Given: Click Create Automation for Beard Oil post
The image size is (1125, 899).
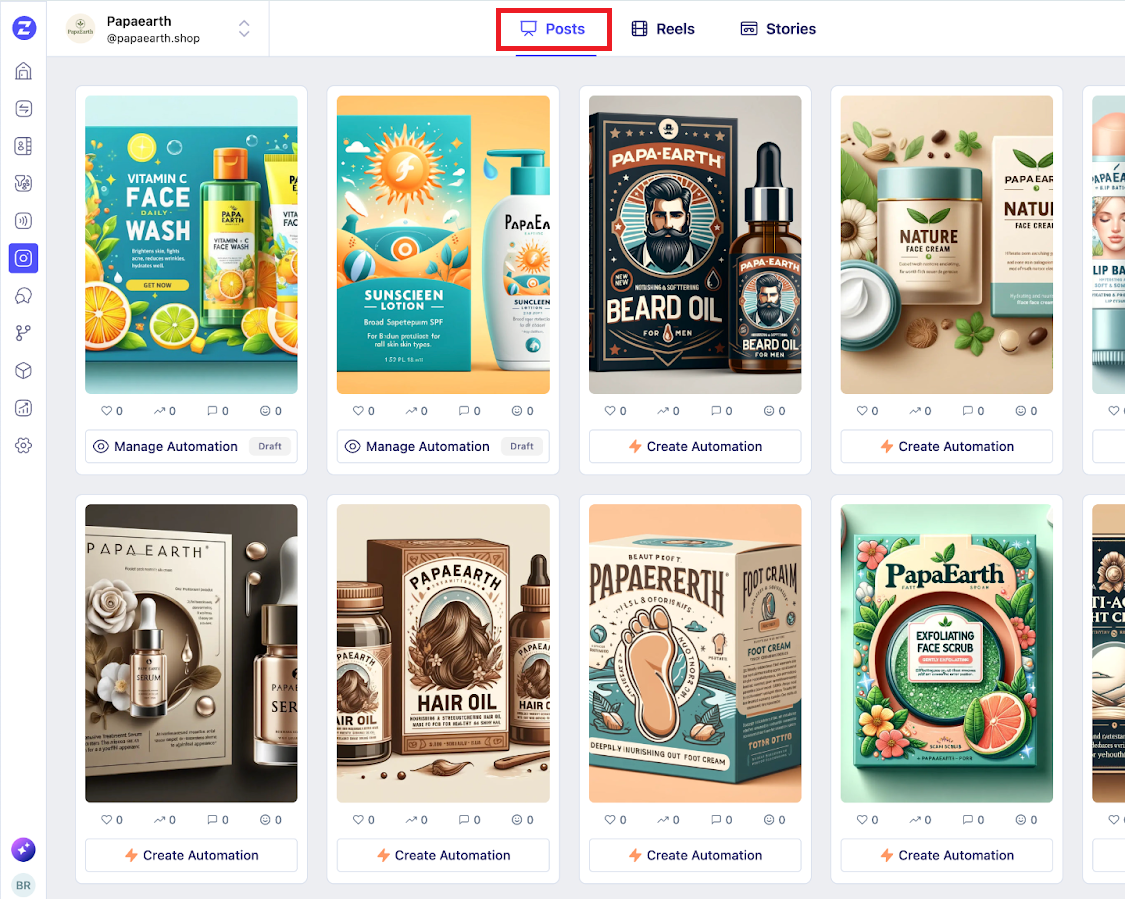Looking at the screenshot, I should pos(695,446).
